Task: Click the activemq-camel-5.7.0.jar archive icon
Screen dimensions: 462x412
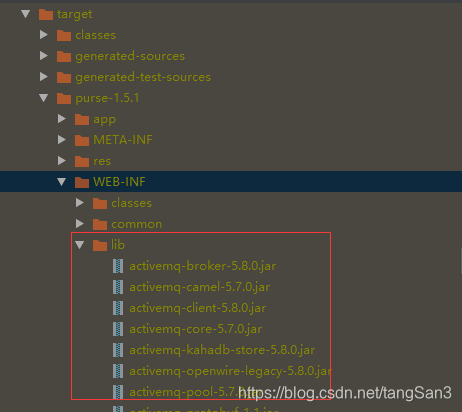Action: pyautogui.click(x=118, y=287)
